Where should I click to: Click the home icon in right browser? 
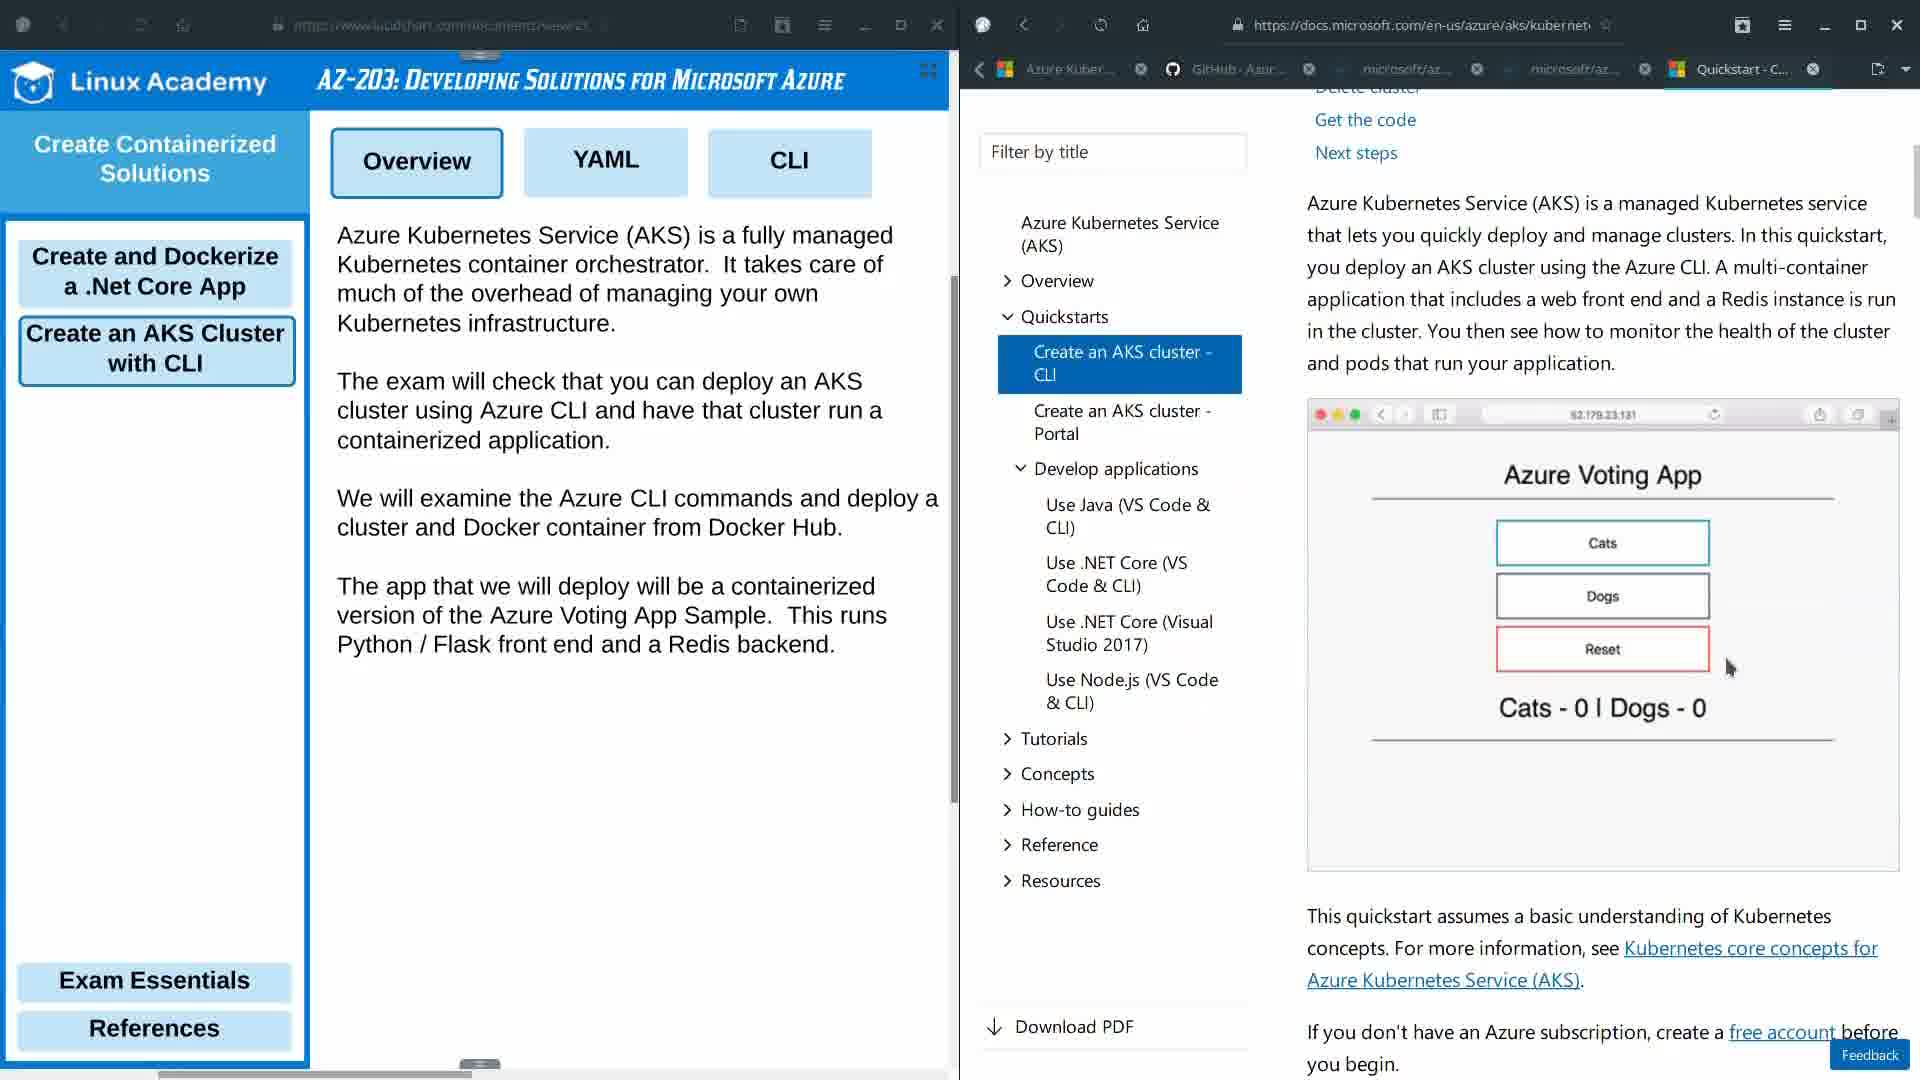coord(1143,25)
